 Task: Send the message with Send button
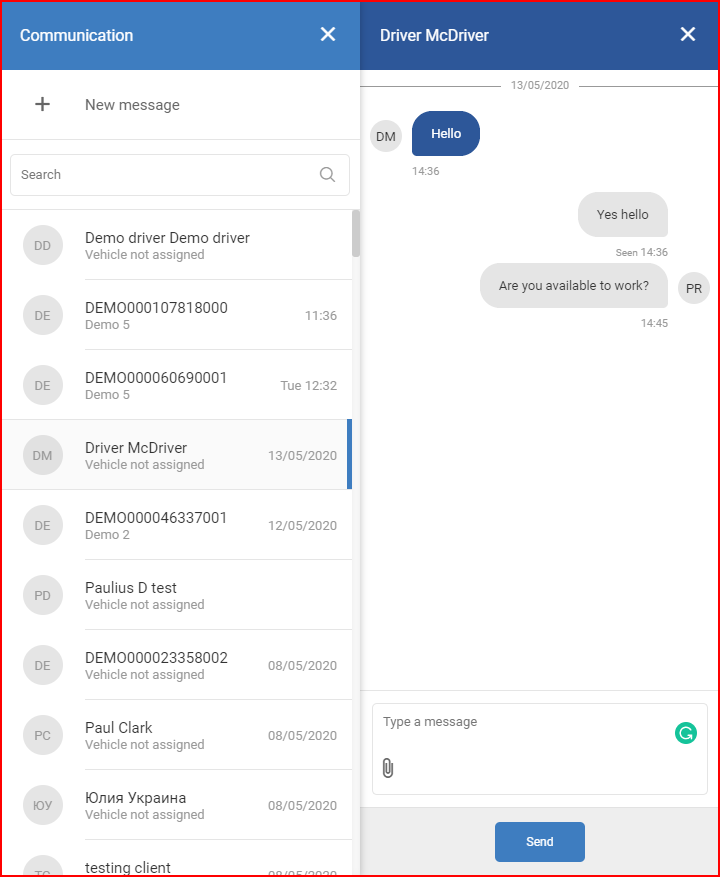[x=540, y=842]
